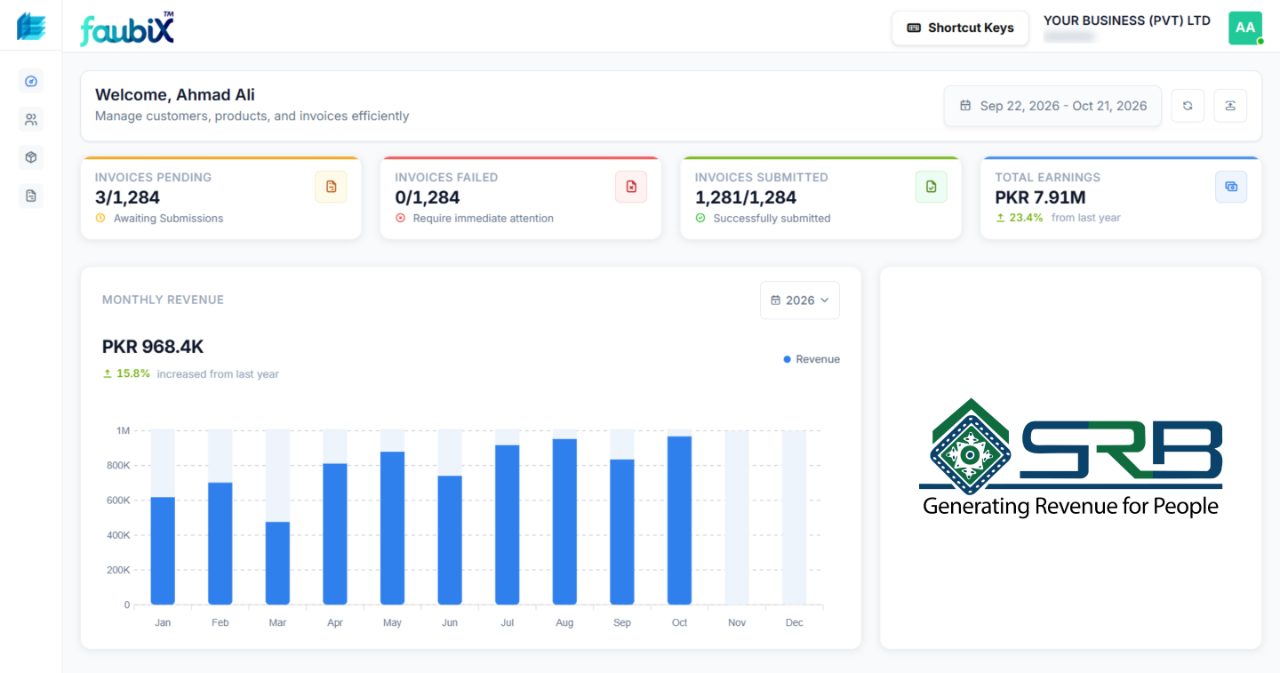The height and width of the screenshot is (673, 1280).
Task: Click the Generating Revenue for People tagline
Action: click(x=1071, y=506)
